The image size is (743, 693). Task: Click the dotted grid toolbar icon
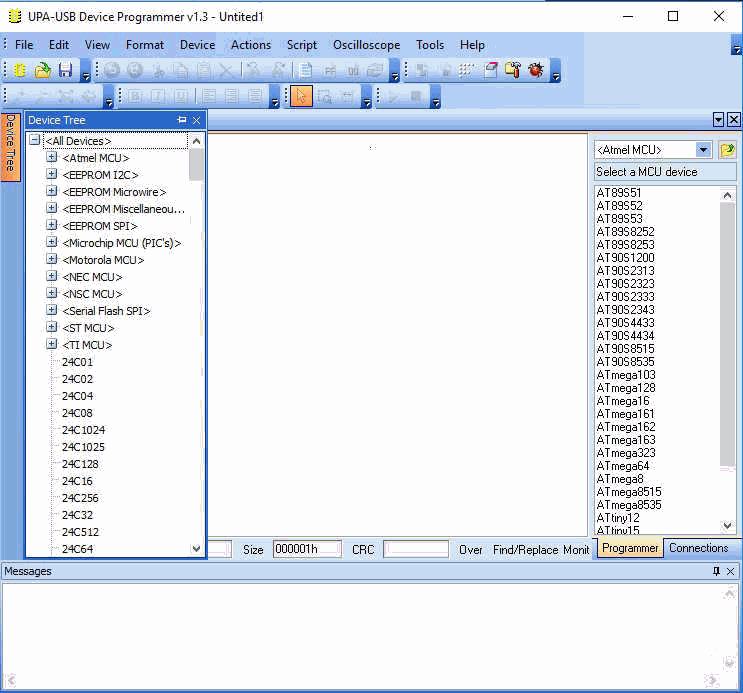click(467, 70)
